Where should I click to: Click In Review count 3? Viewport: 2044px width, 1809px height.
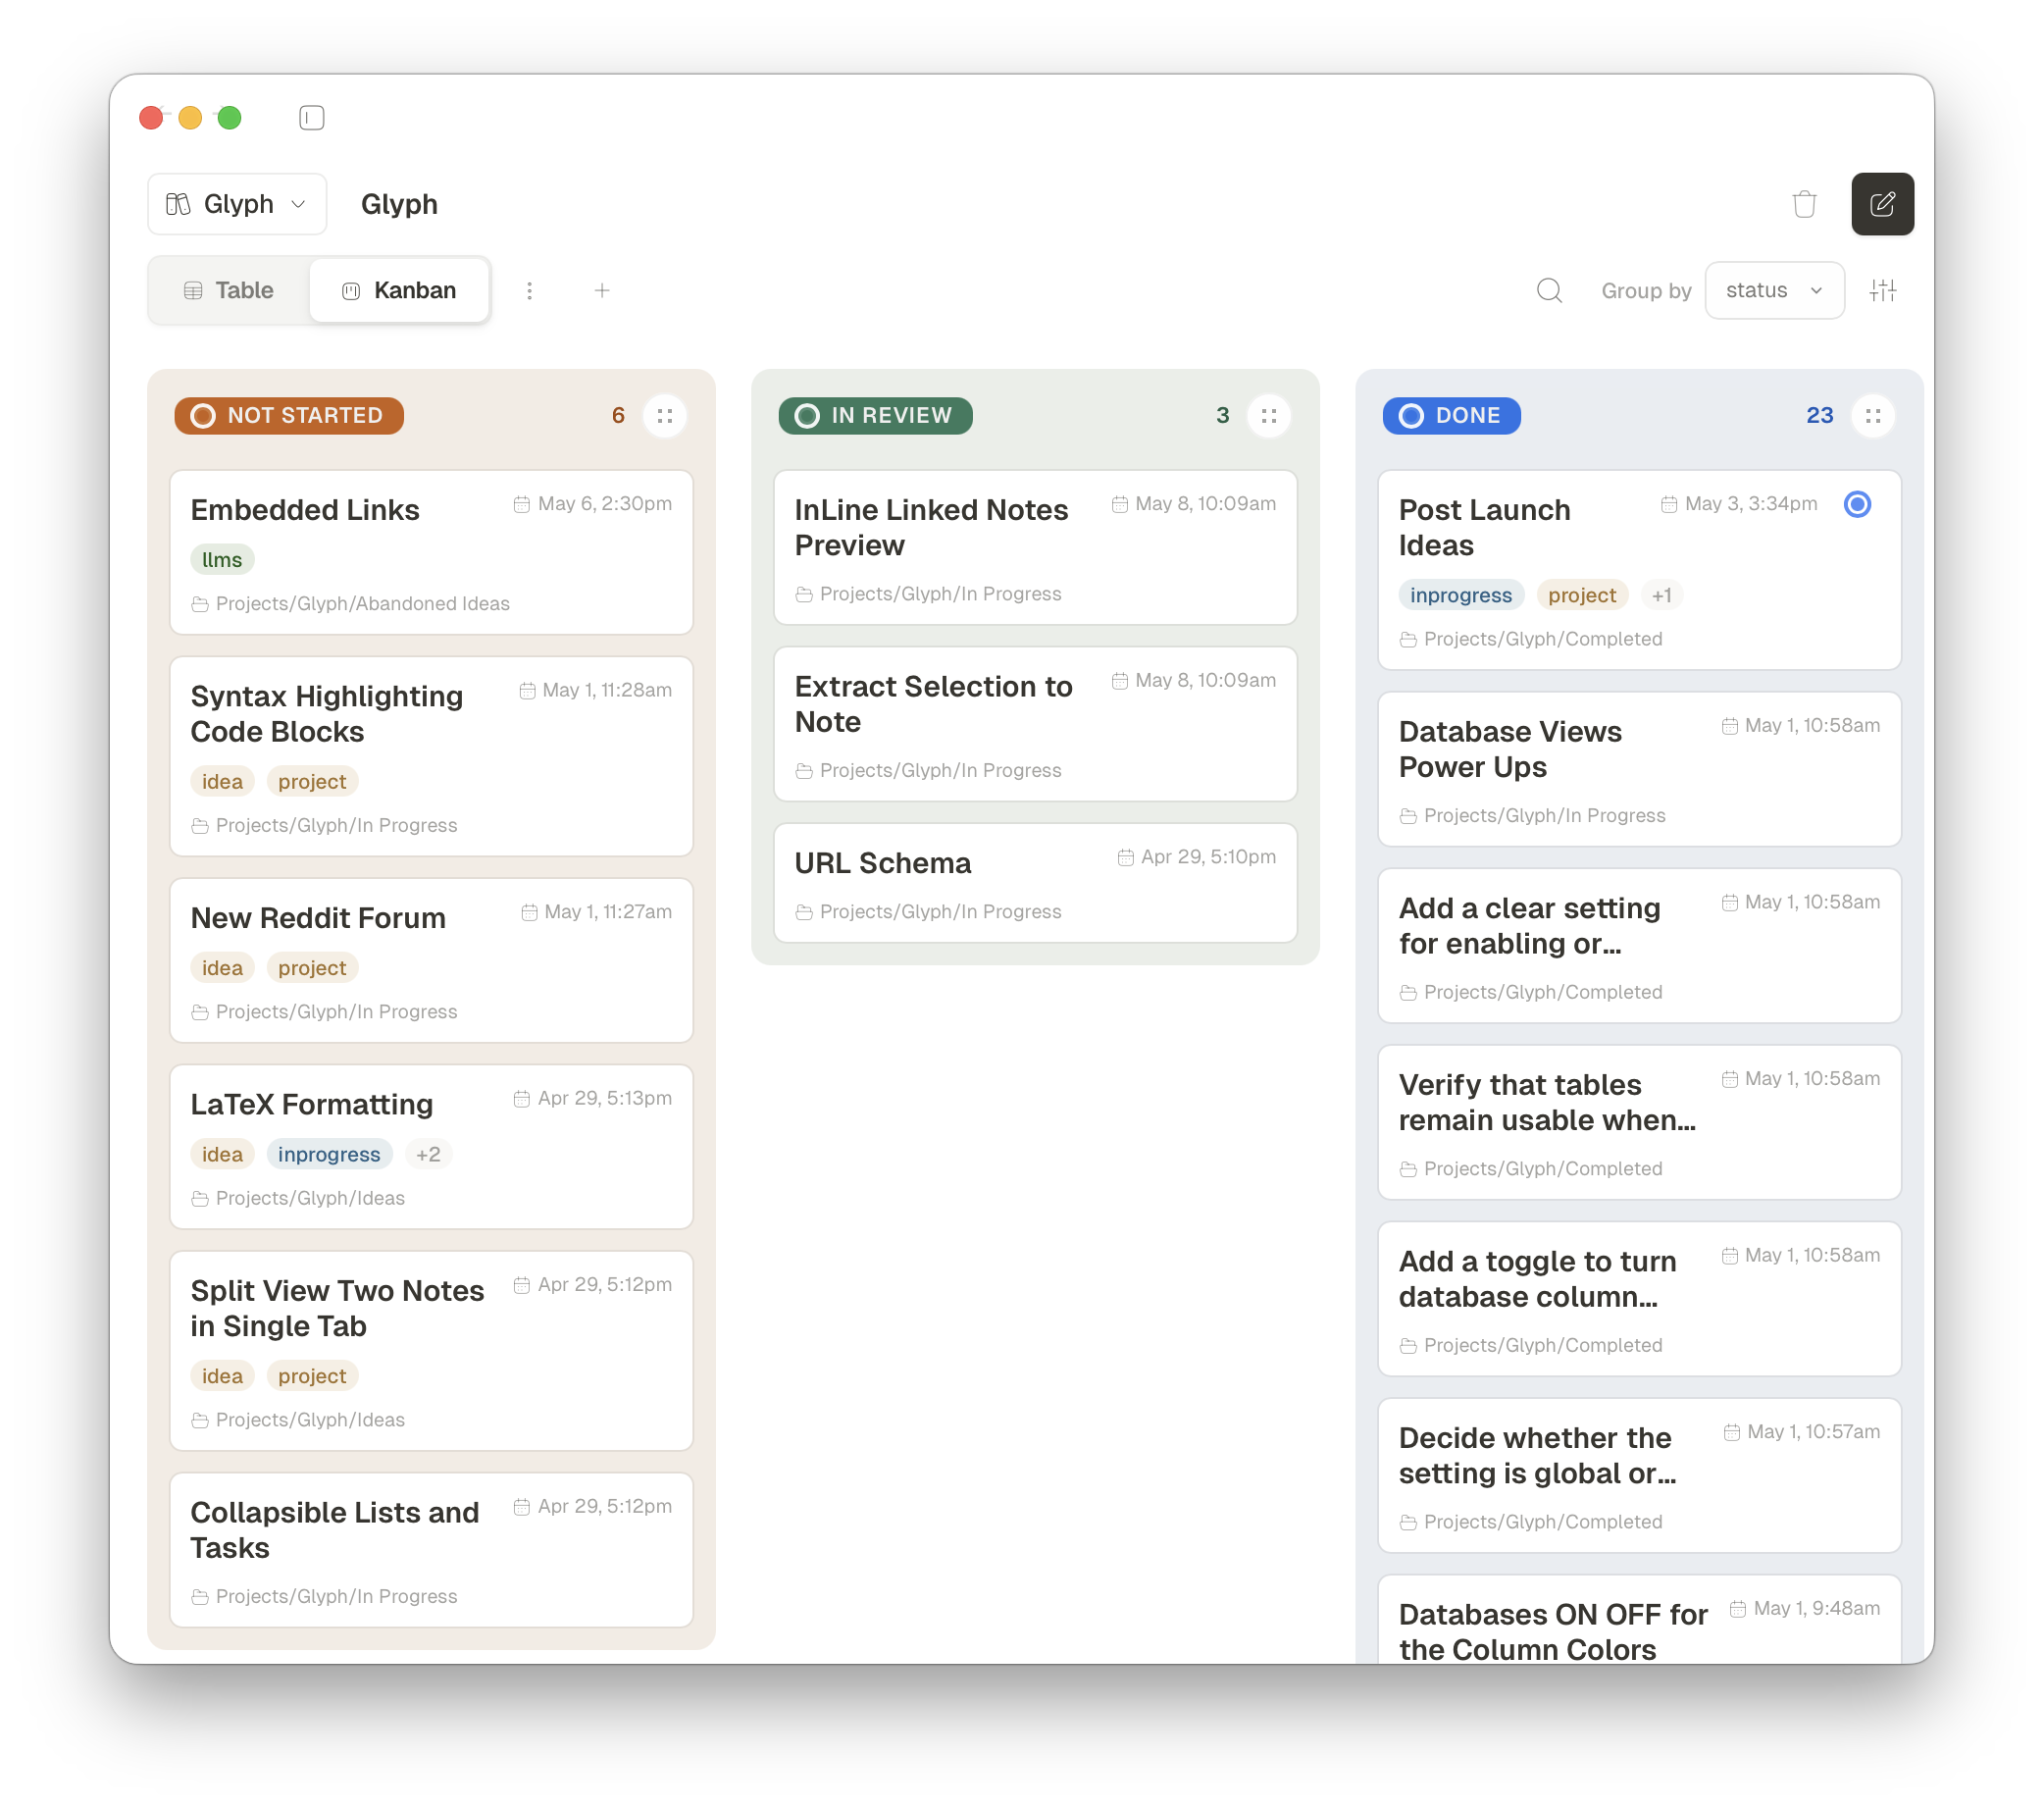point(1222,416)
